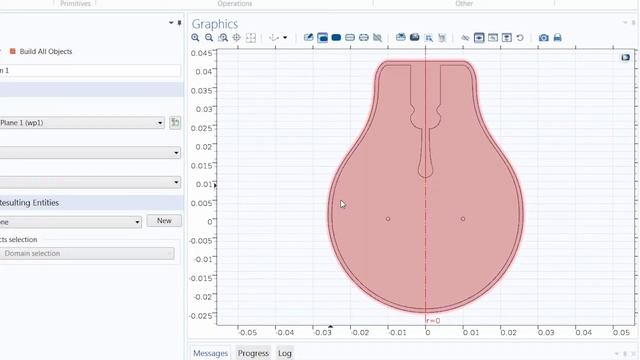
Task: Click the crosshair zoom-to-selection icon
Action: [237, 38]
